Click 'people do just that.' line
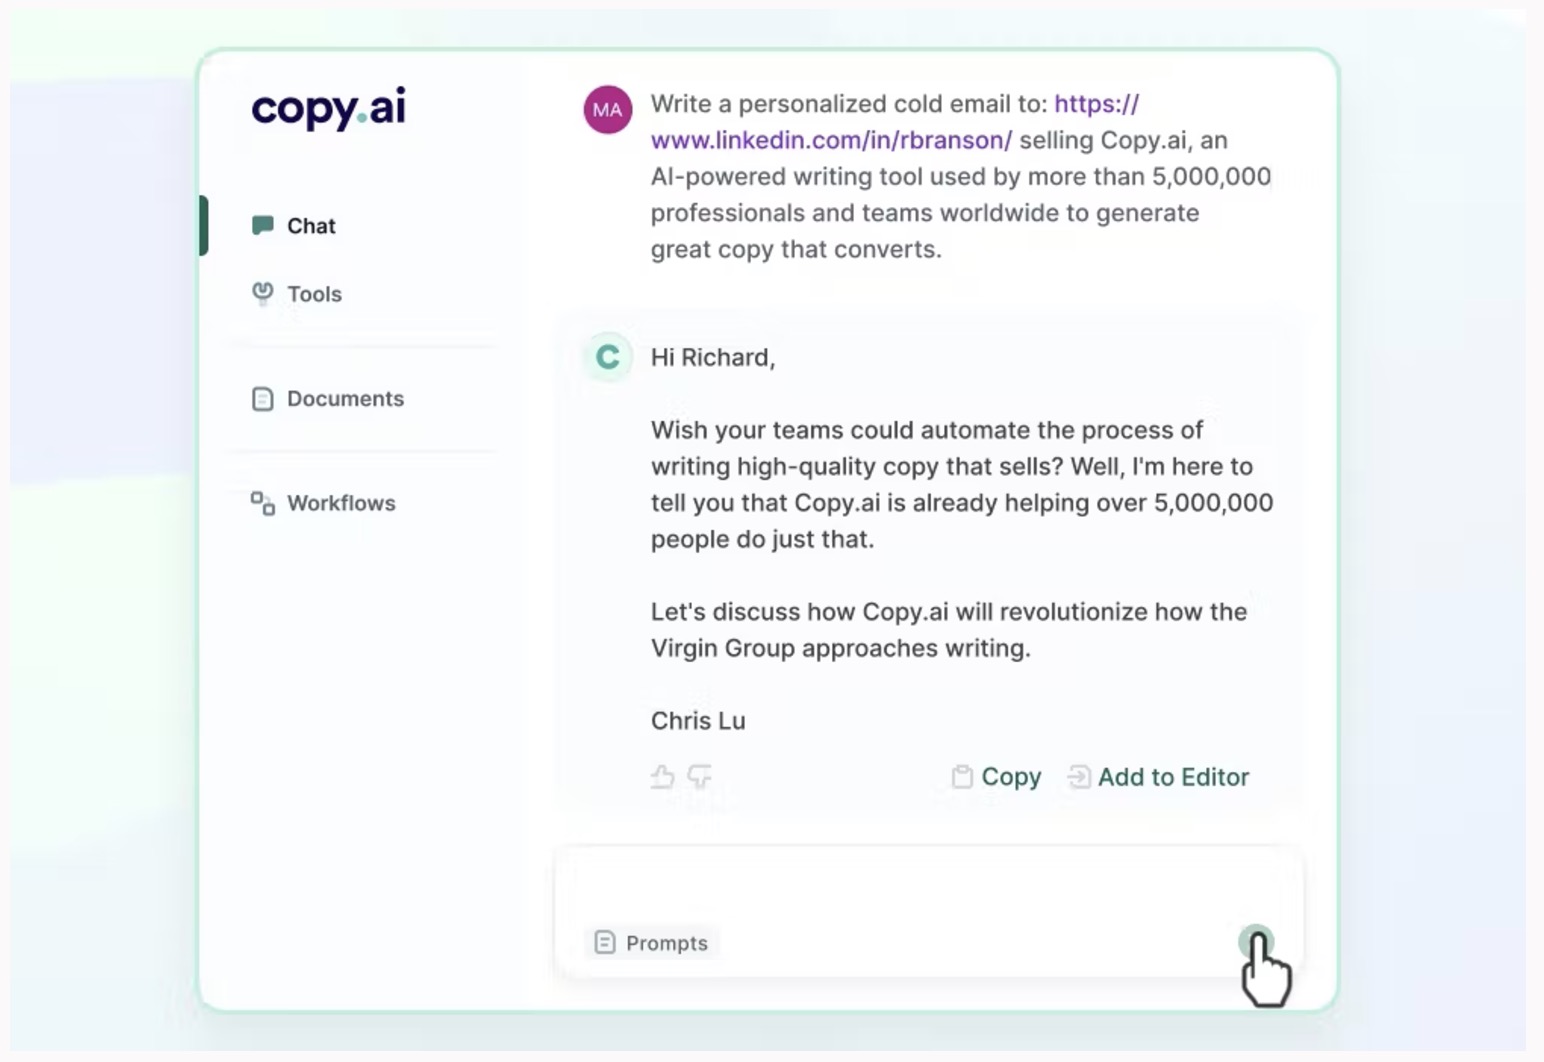Viewport: 1544px width, 1062px height. pyautogui.click(x=762, y=540)
